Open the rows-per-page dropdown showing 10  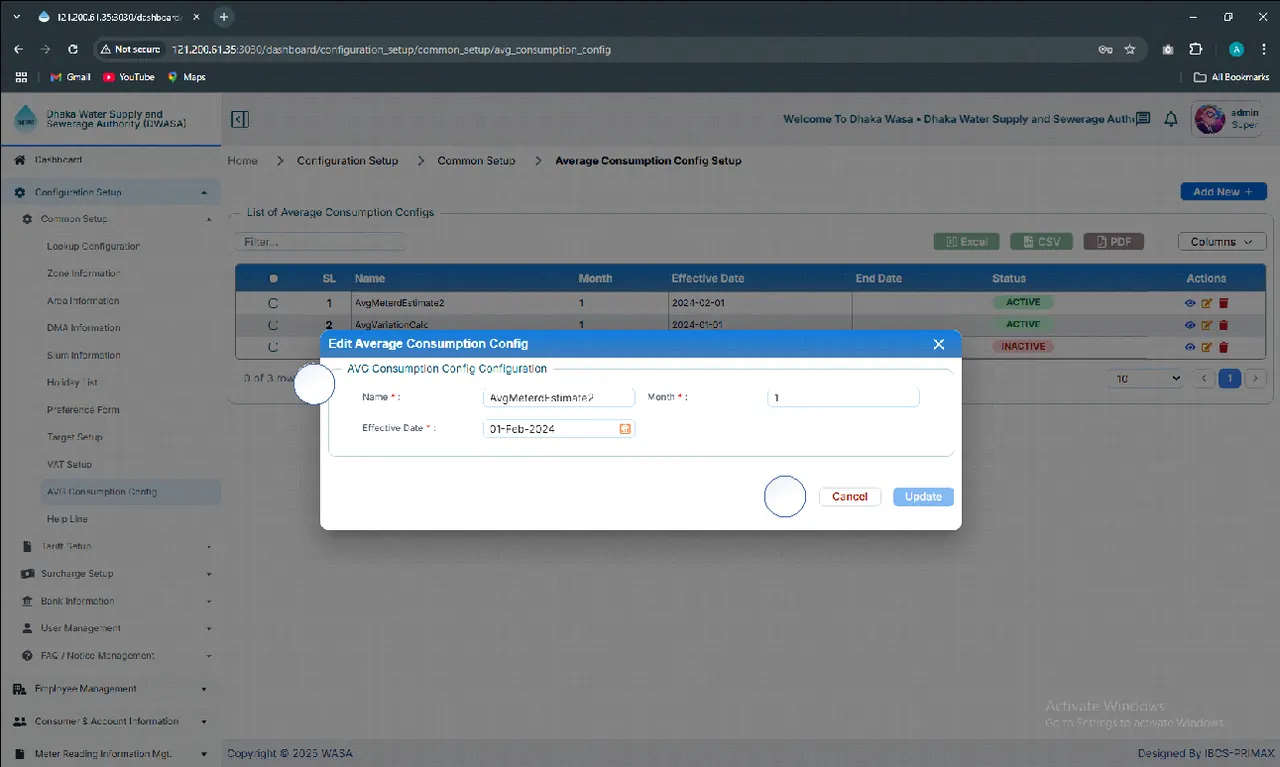tap(1148, 379)
